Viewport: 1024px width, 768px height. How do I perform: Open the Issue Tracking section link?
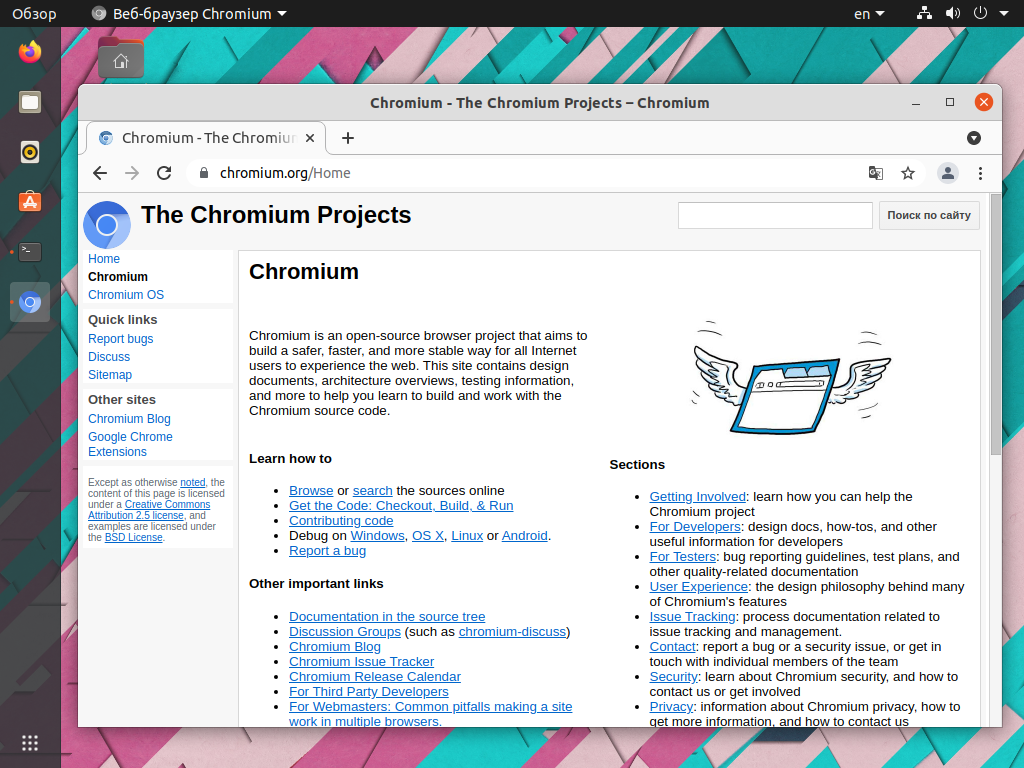pyautogui.click(x=692, y=616)
